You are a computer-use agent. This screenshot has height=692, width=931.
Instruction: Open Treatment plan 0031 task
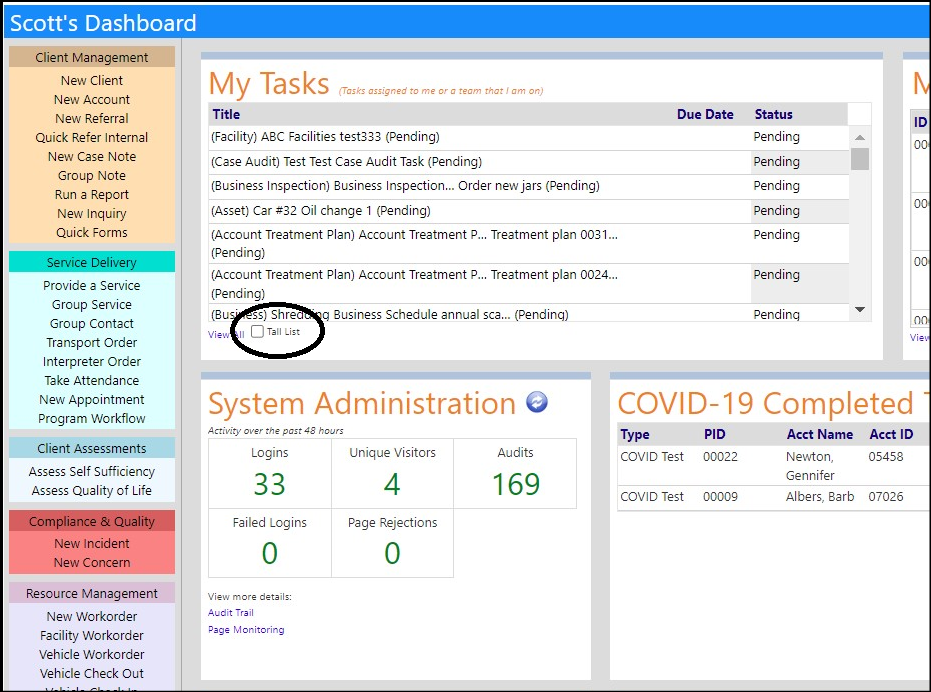(414, 244)
